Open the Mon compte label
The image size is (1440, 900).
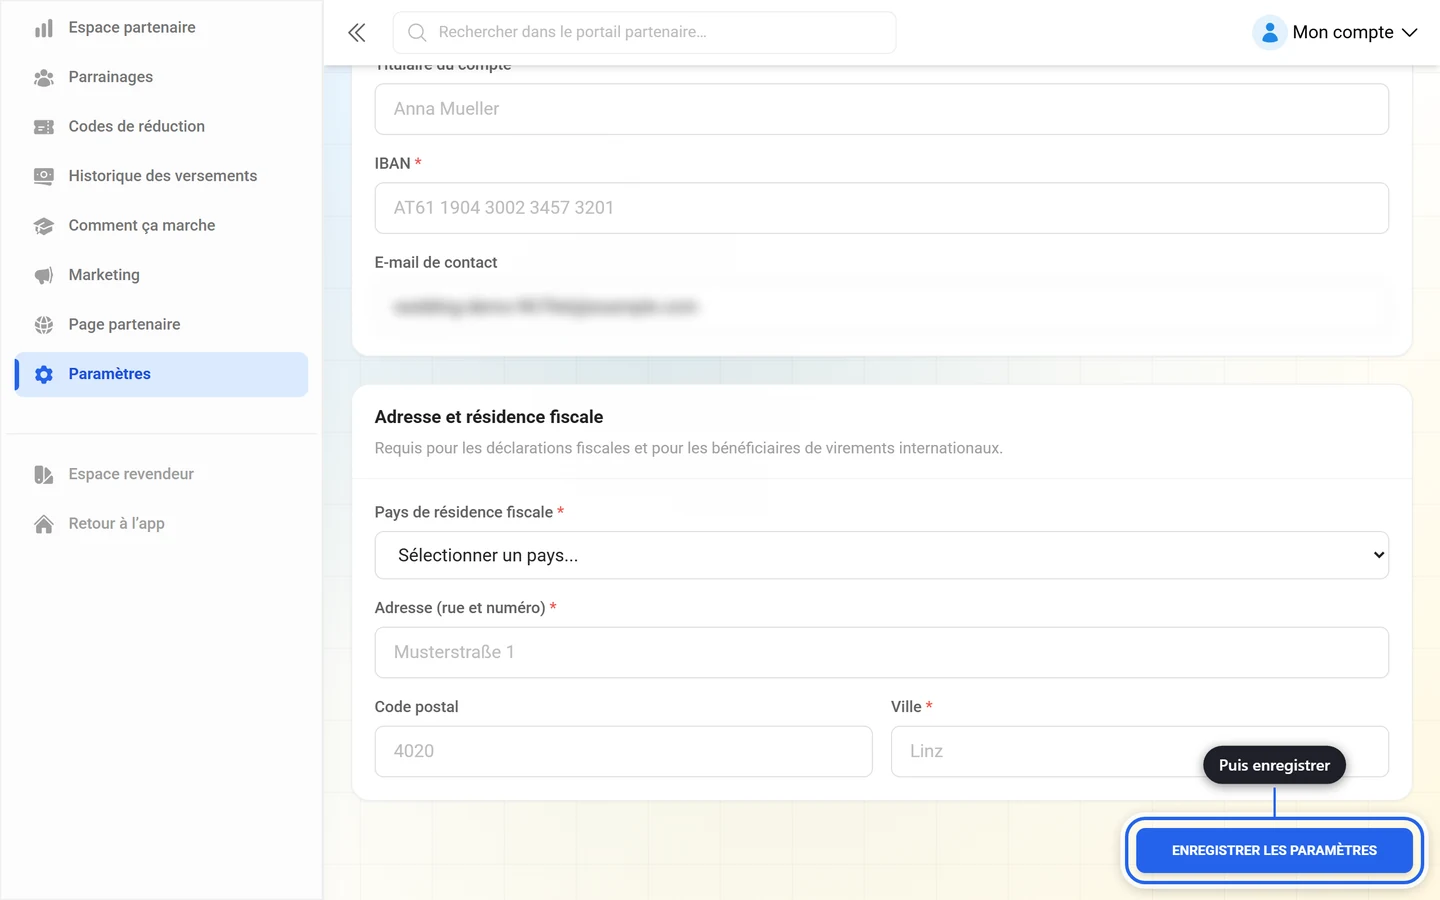[x=1343, y=32]
